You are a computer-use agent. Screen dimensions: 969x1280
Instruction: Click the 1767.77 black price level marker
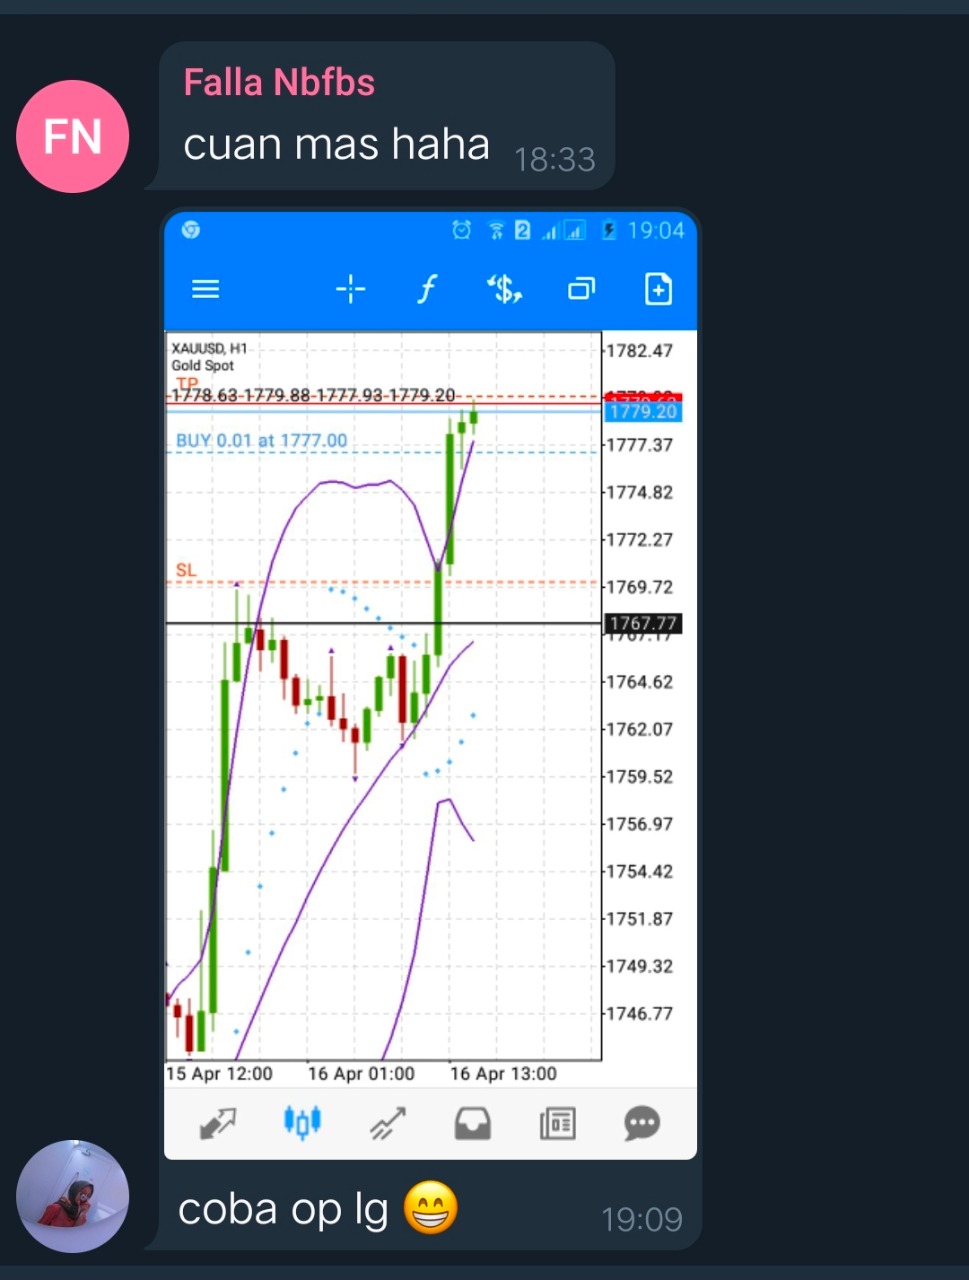643,624
